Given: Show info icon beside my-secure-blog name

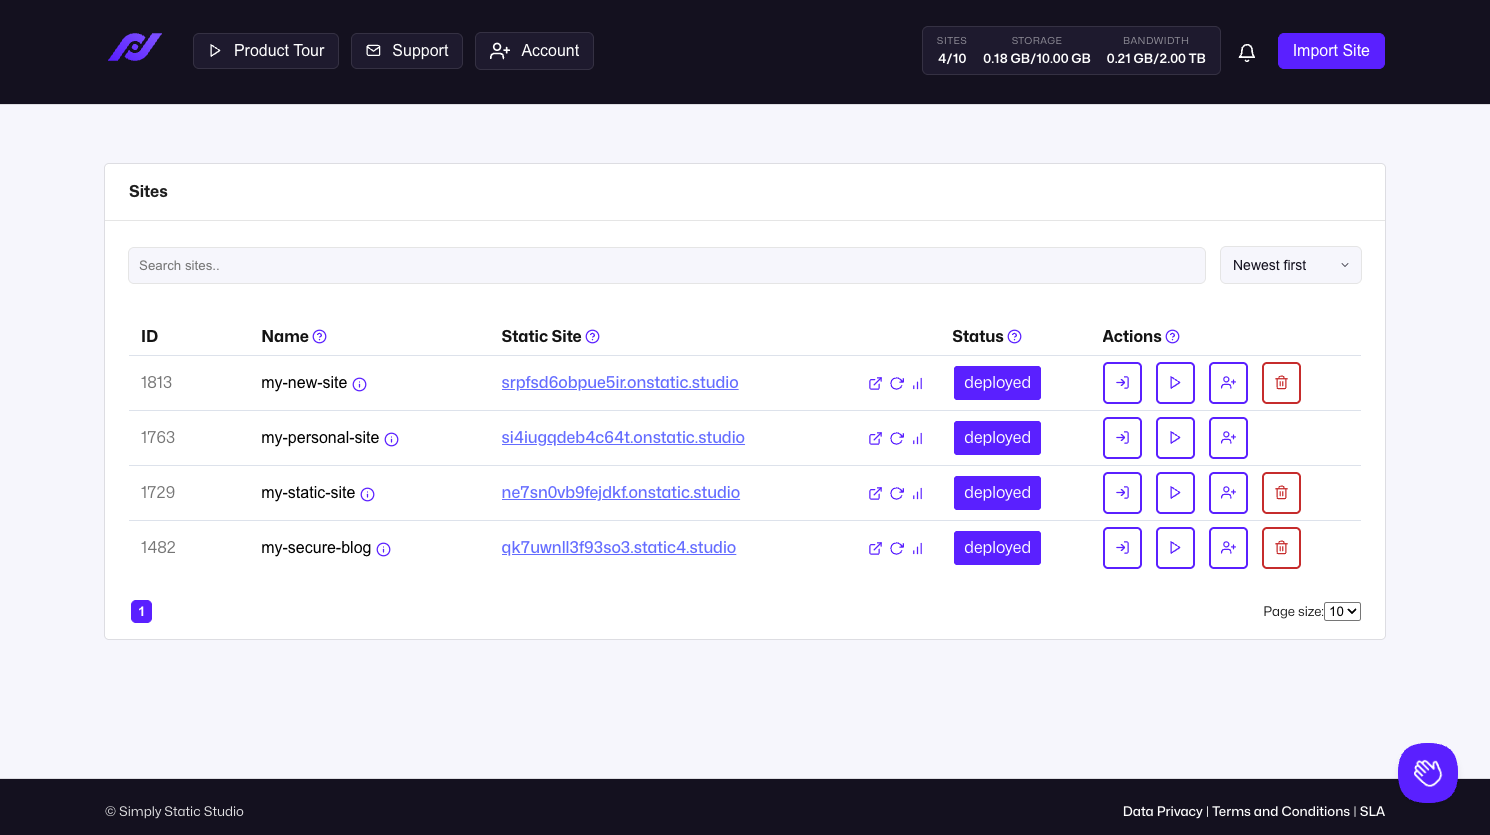Looking at the screenshot, I should pos(384,549).
